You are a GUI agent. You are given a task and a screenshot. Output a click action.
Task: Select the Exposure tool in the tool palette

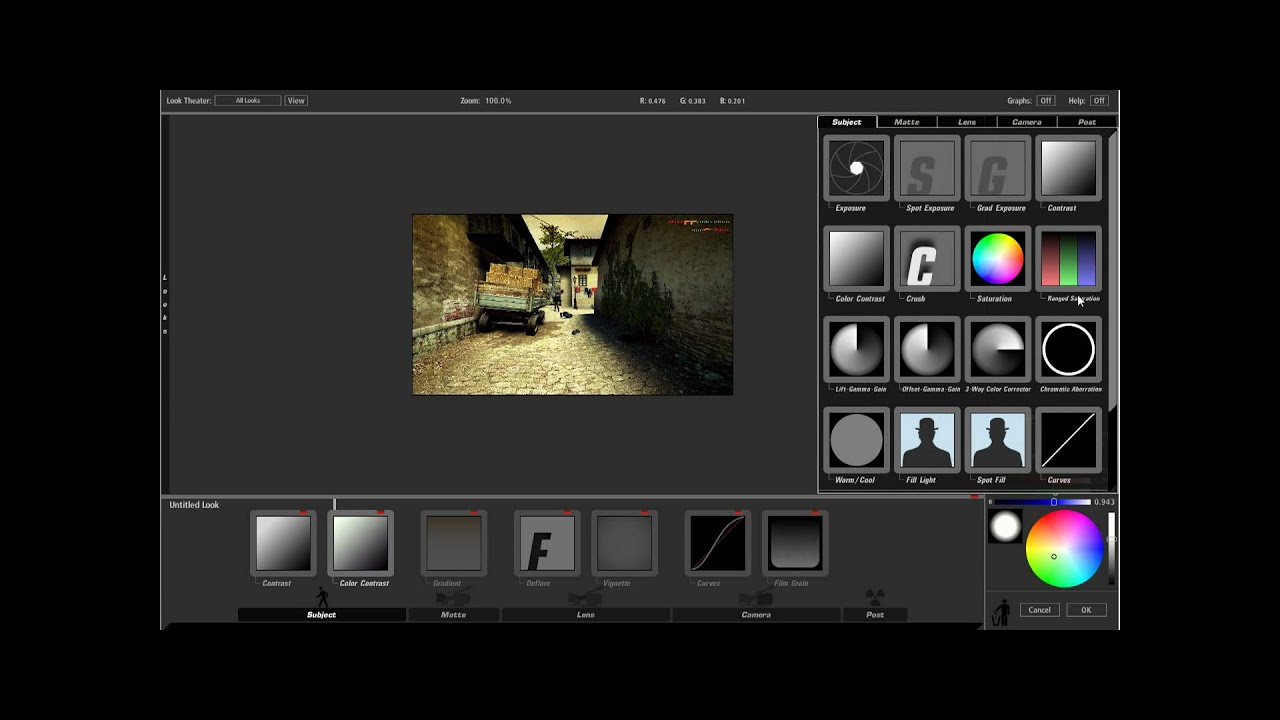[x=856, y=169]
